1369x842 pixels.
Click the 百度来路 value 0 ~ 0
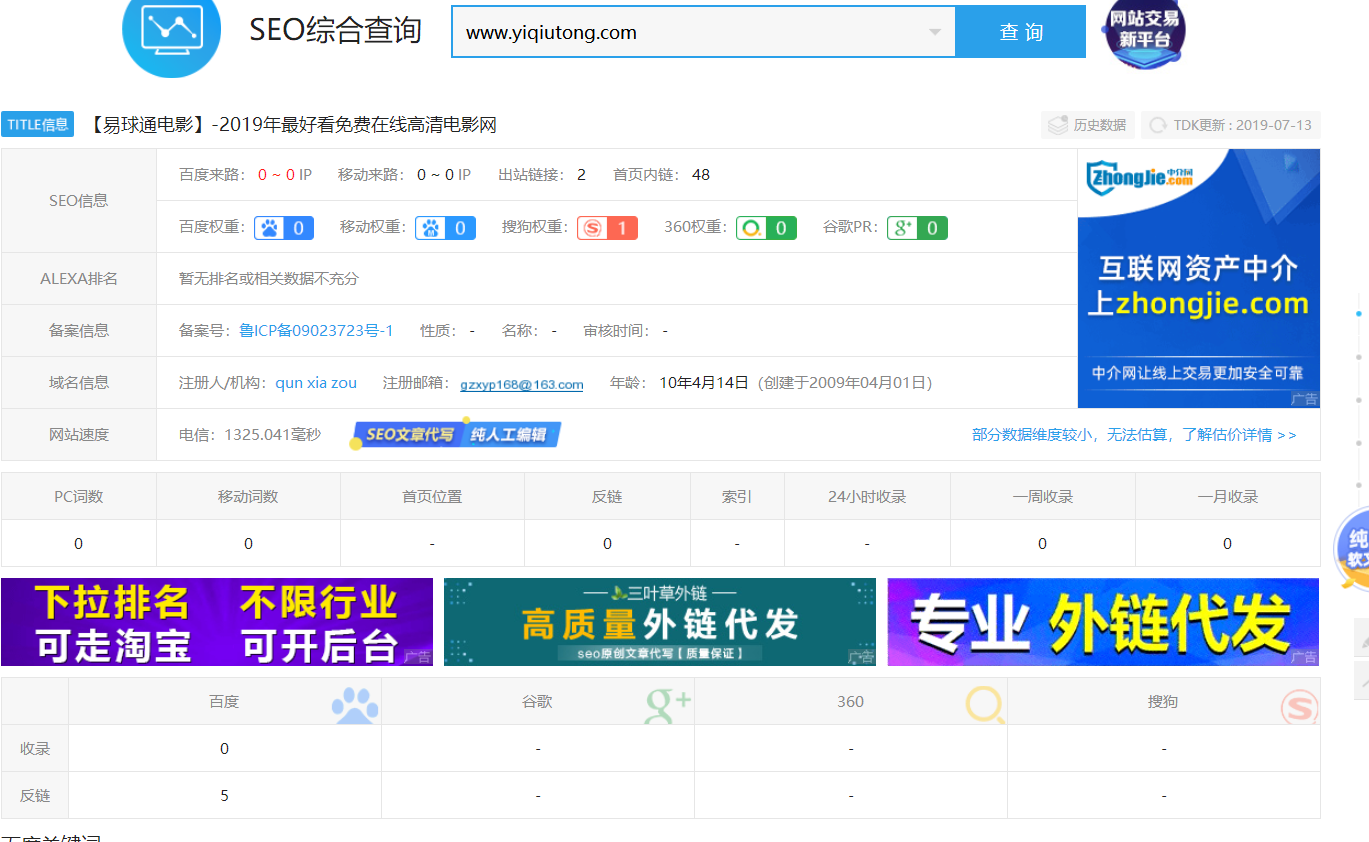277,175
